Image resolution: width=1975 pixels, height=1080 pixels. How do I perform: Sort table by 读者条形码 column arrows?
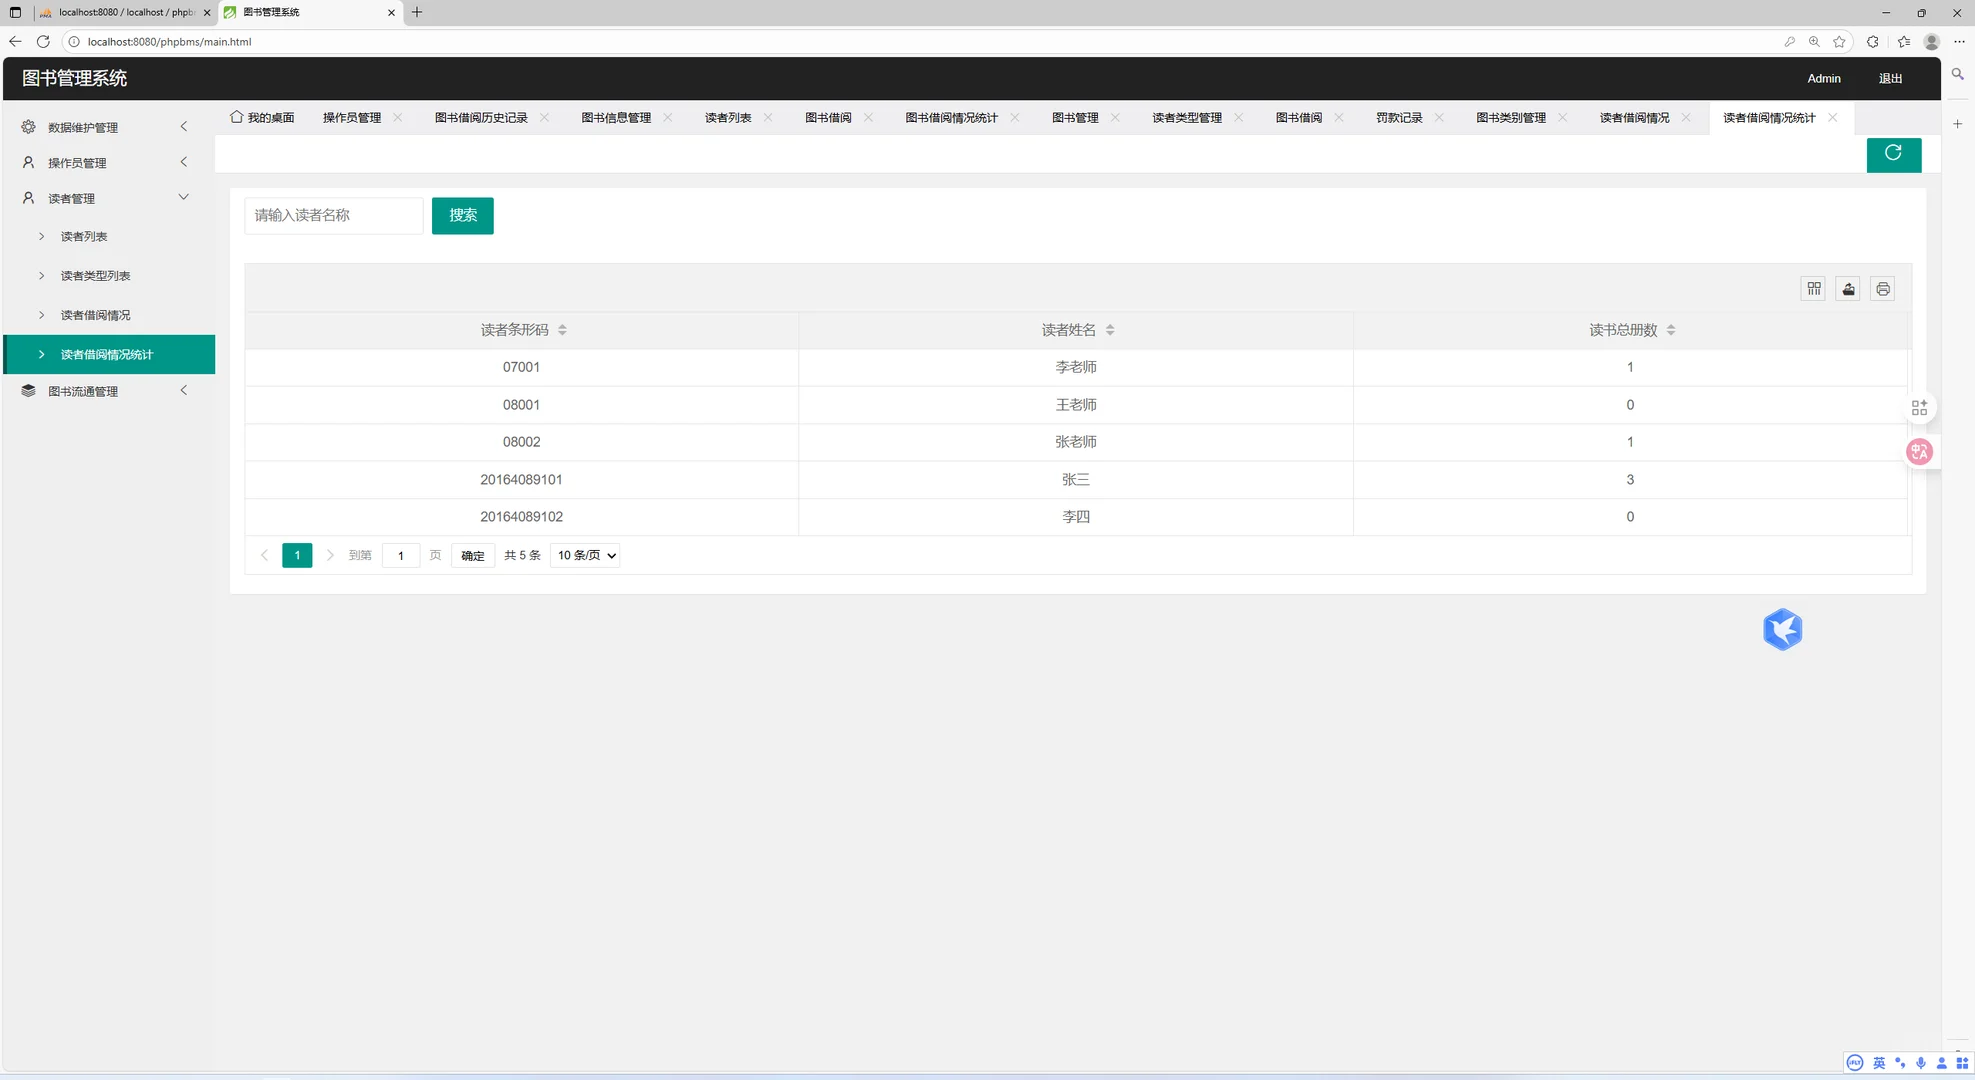[x=563, y=329]
